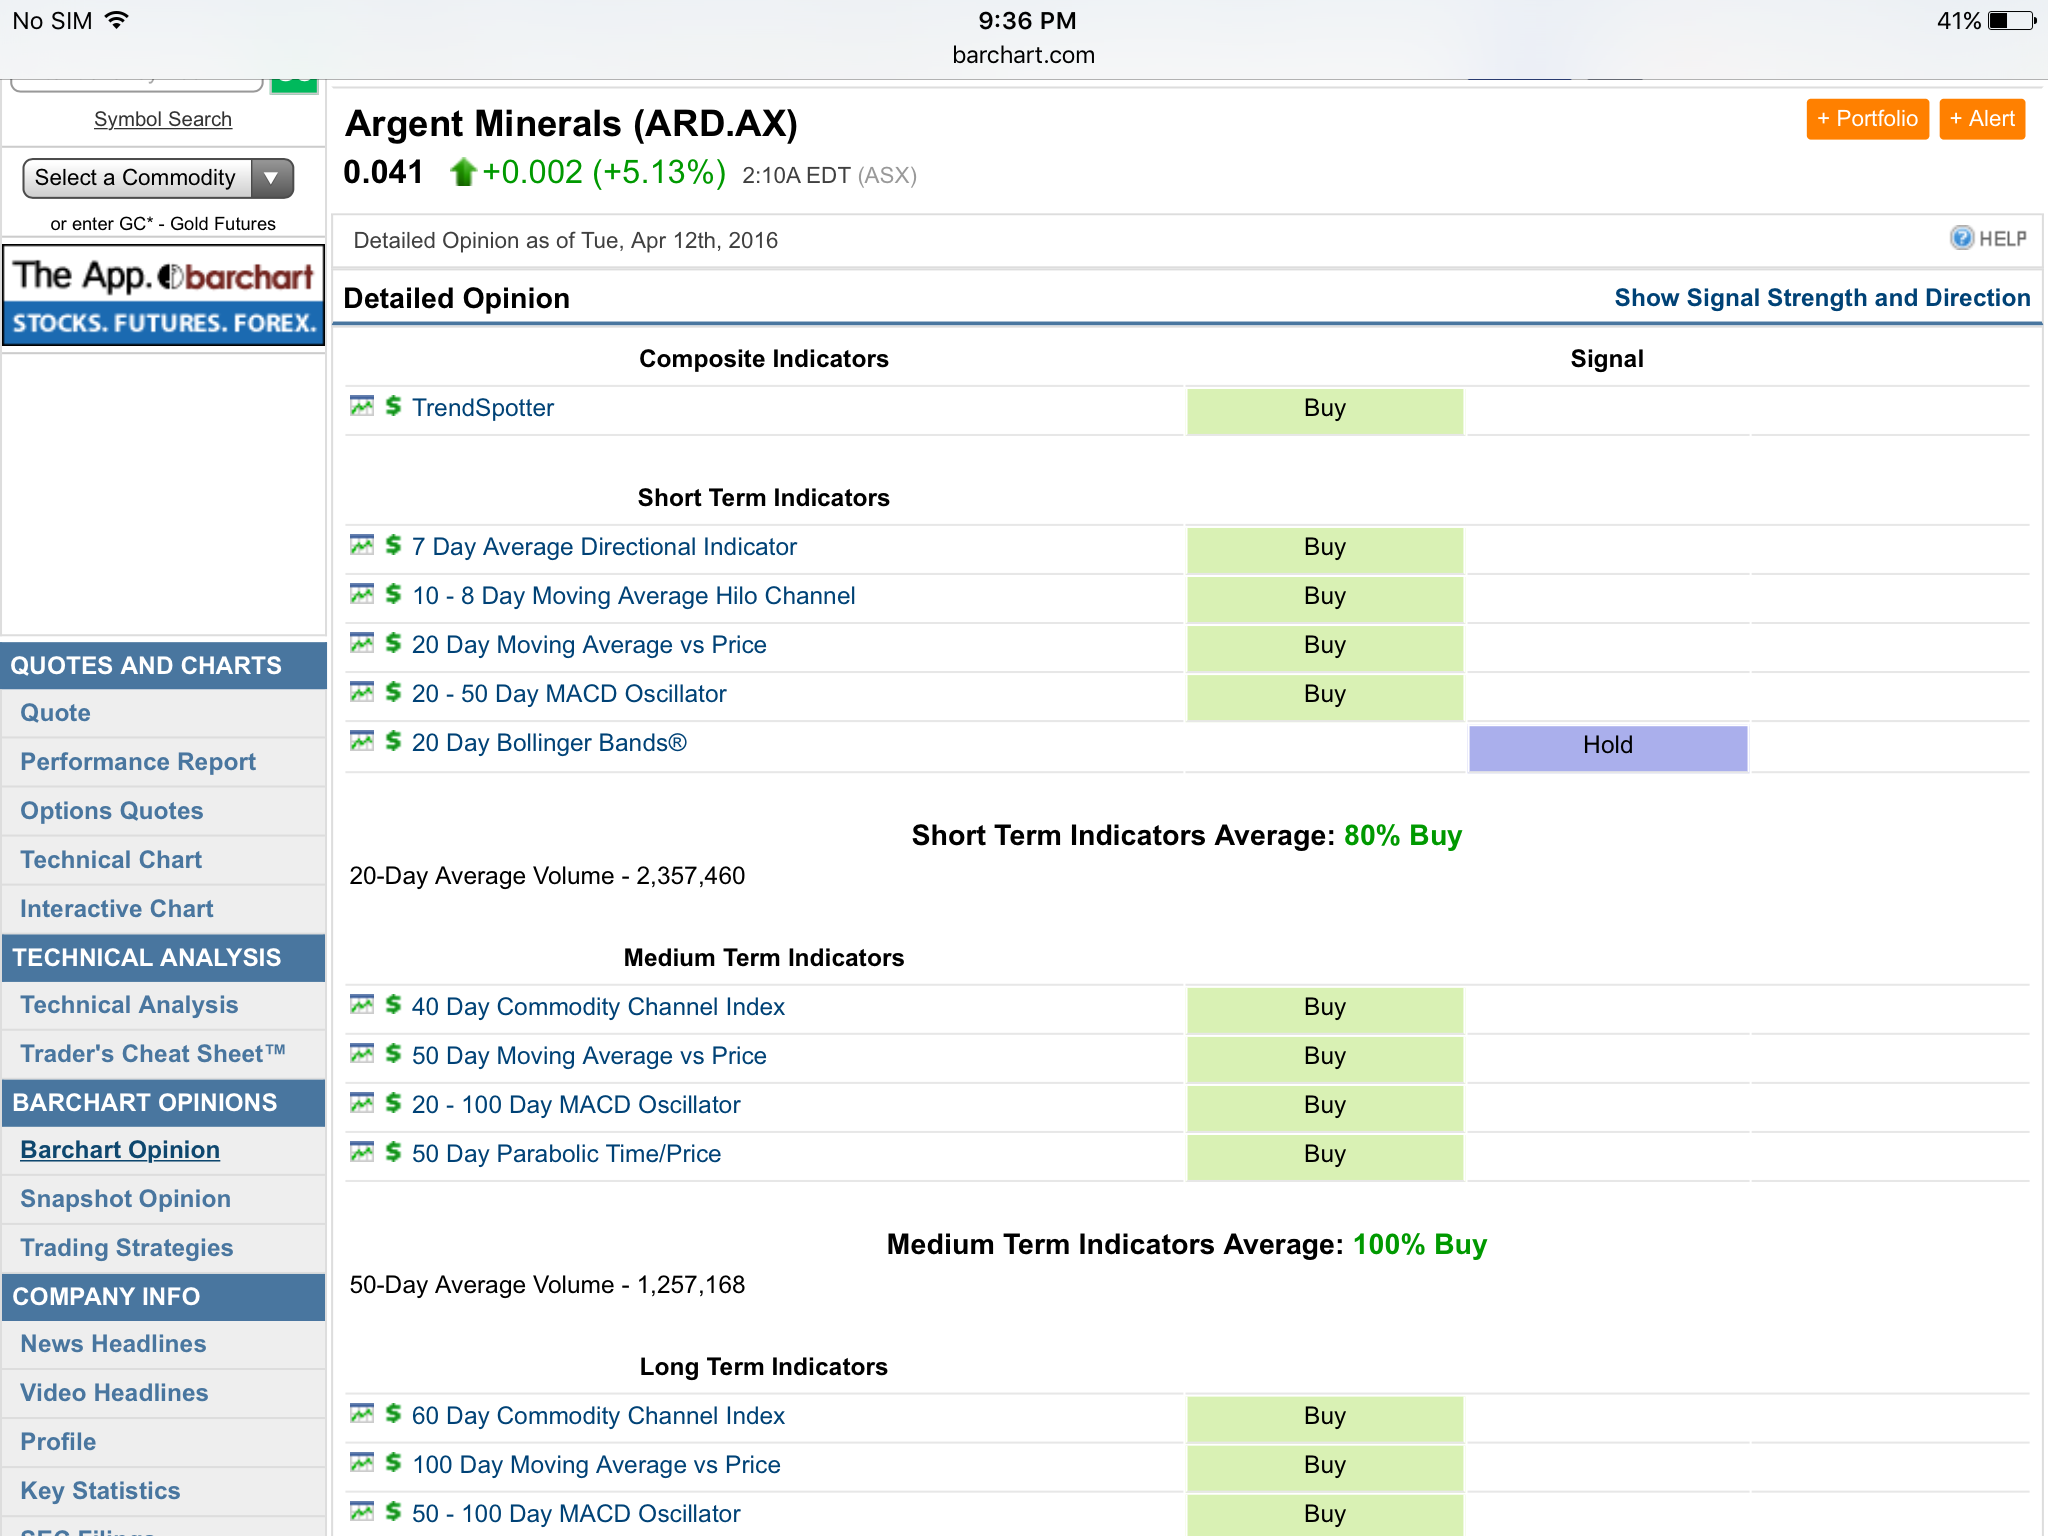Open chart icon for 20 - 100 Day MACD Oscillator

coord(362,1103)
